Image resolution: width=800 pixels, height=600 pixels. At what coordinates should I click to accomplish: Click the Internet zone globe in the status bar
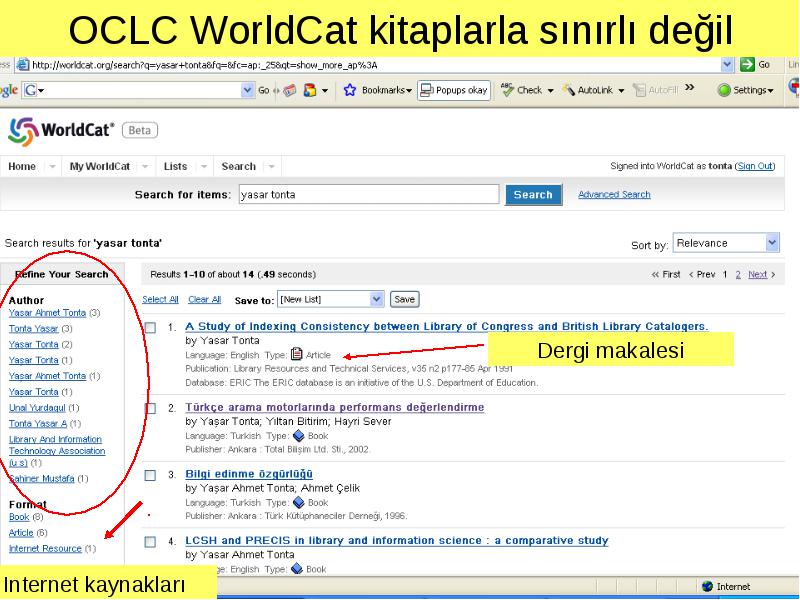click(x=707, y=586)
